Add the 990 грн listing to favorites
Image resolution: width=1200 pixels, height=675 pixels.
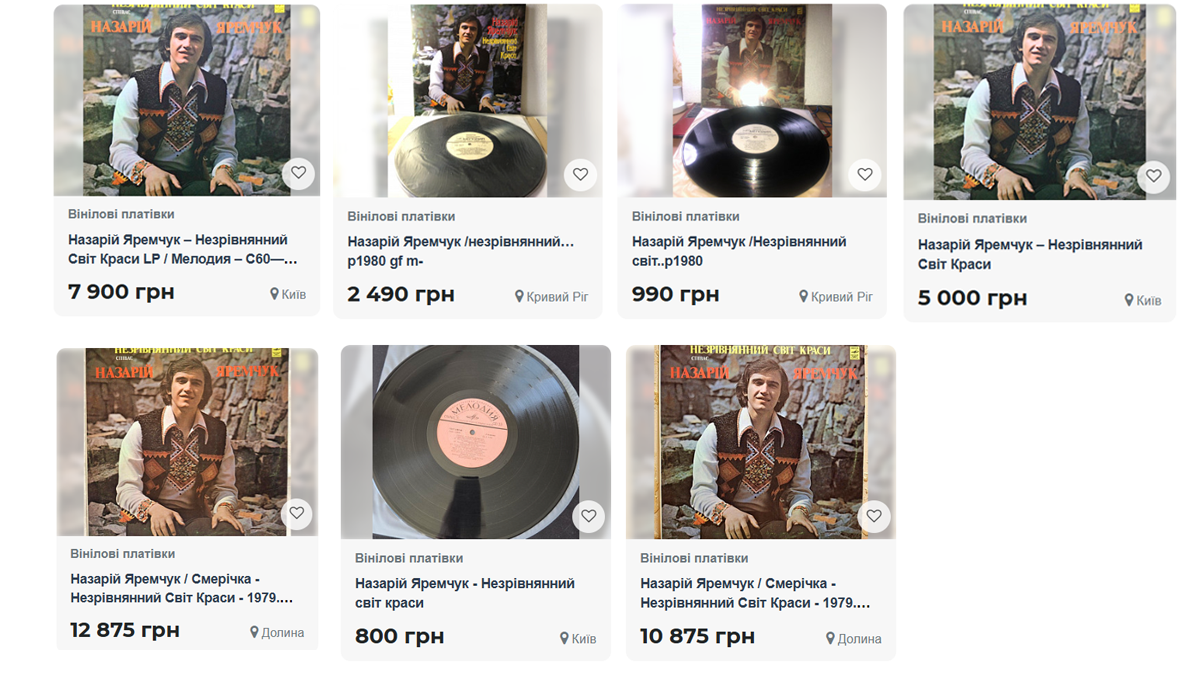coord(865,174)
